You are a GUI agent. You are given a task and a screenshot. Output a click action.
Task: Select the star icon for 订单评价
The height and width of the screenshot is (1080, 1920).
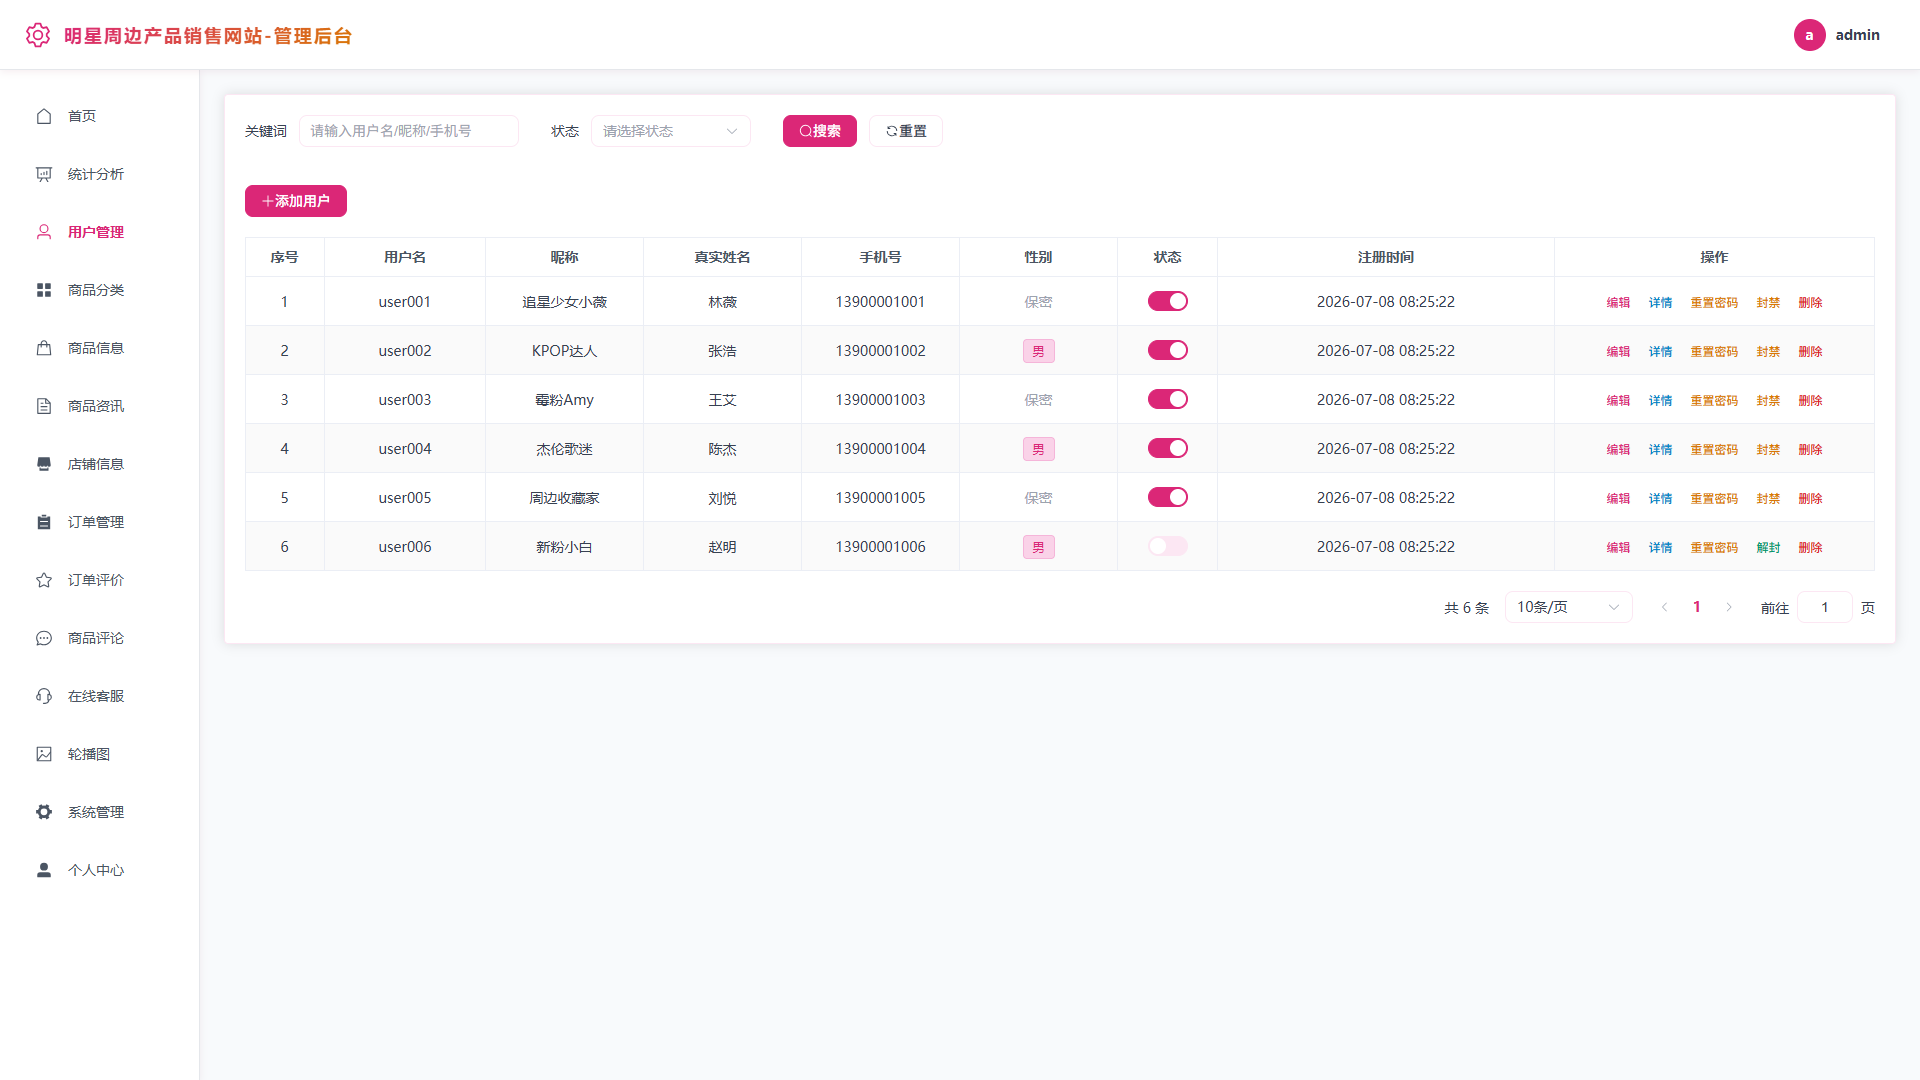(44, 580)
